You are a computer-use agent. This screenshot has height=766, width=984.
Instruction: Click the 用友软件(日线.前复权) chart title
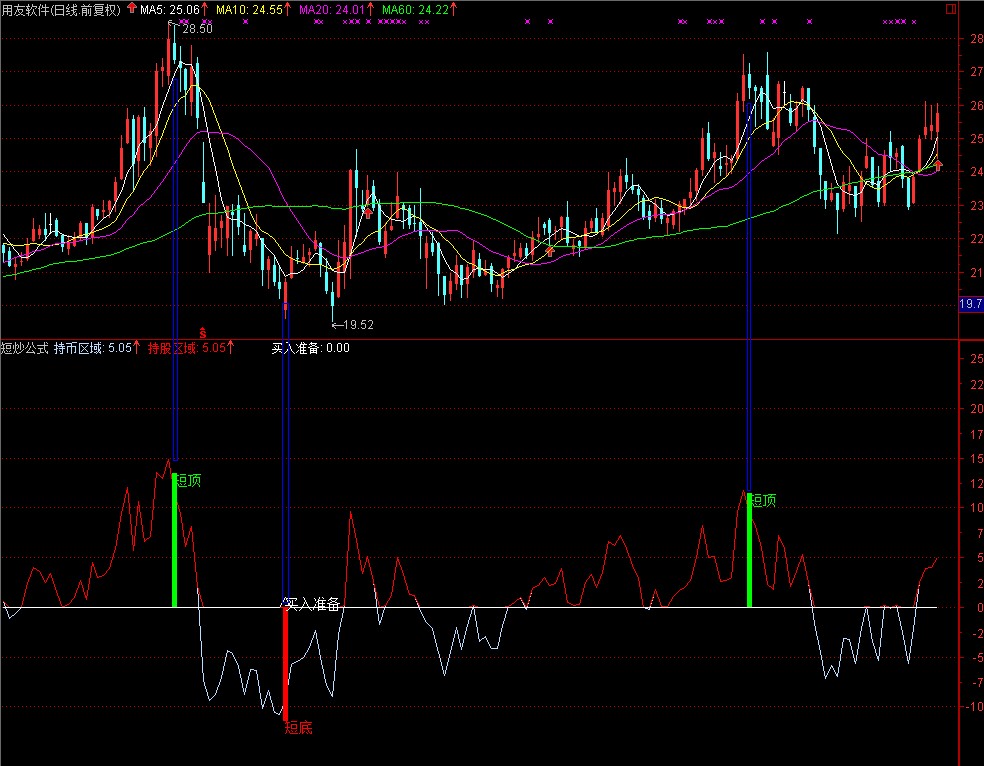[x=61, y=9]
